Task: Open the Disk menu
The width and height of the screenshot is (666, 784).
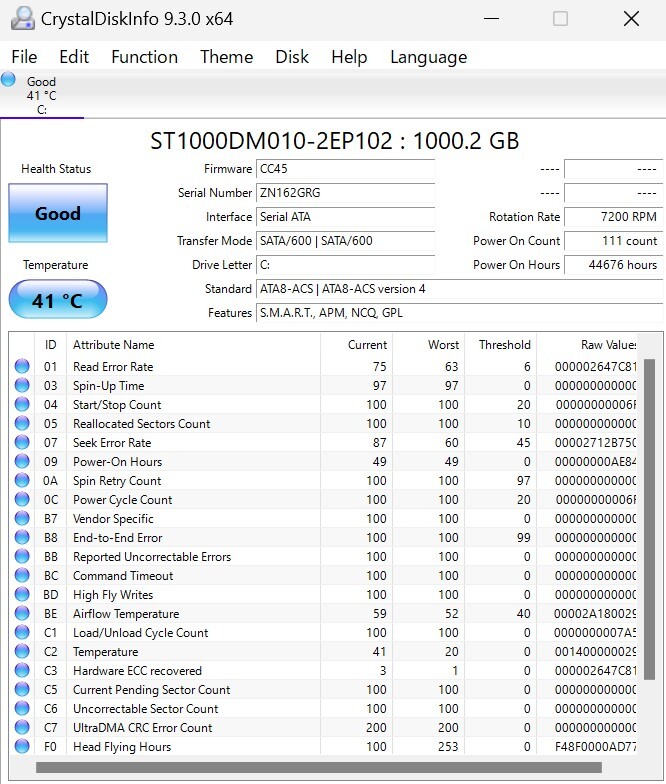Action: pos(292,56)
